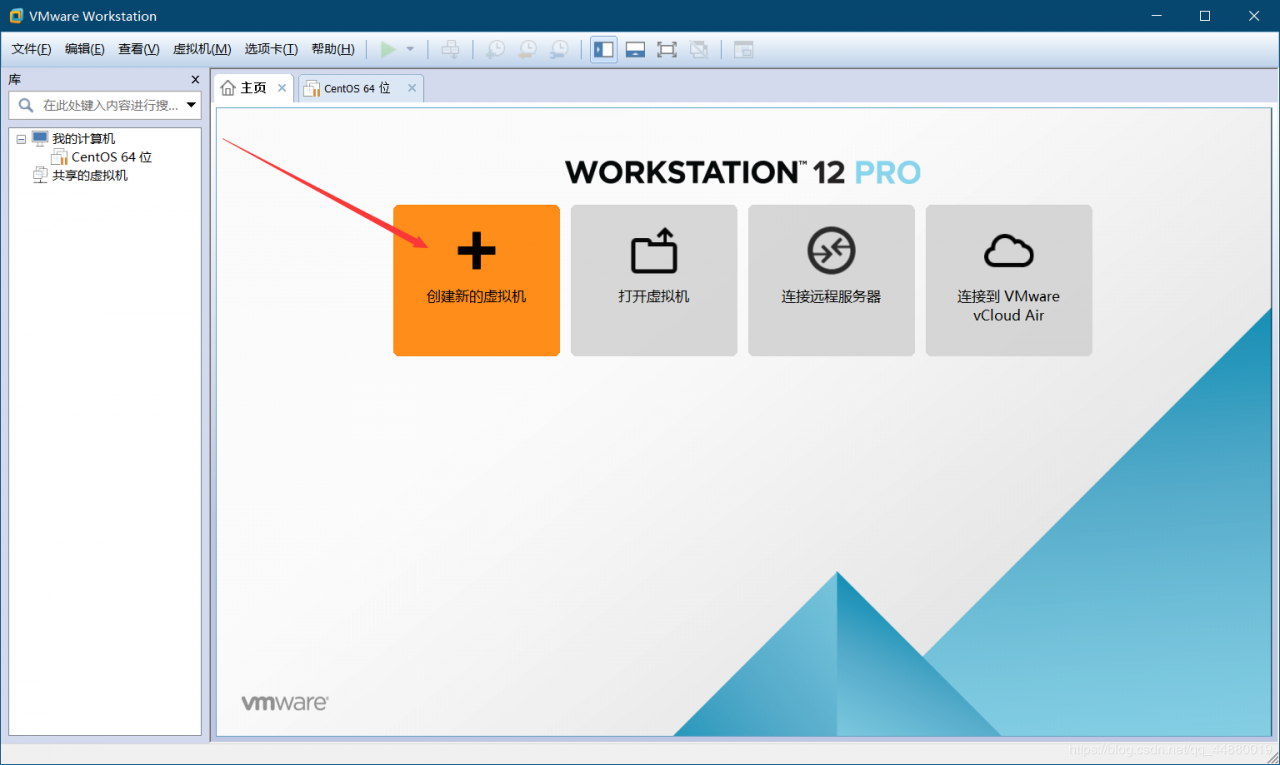
Task: Open the power options dropdown arrow
Action: click(x=410, y=49)
